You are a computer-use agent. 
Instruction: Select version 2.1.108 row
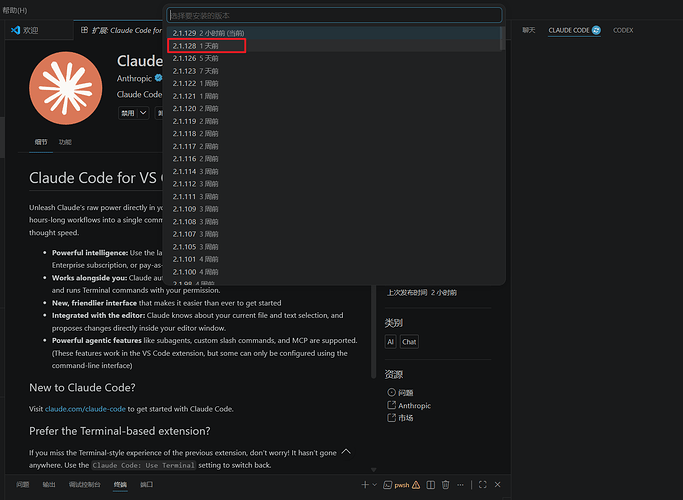pos(334,222)
